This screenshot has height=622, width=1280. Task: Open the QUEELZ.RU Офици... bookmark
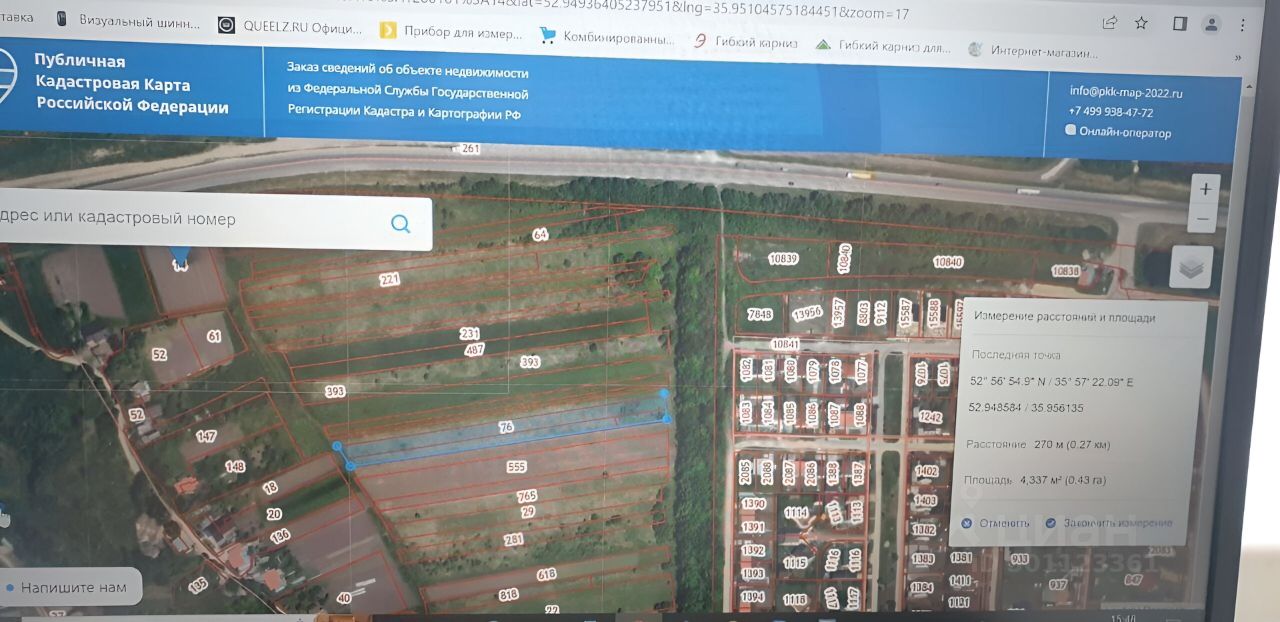[x=290, y=28]
